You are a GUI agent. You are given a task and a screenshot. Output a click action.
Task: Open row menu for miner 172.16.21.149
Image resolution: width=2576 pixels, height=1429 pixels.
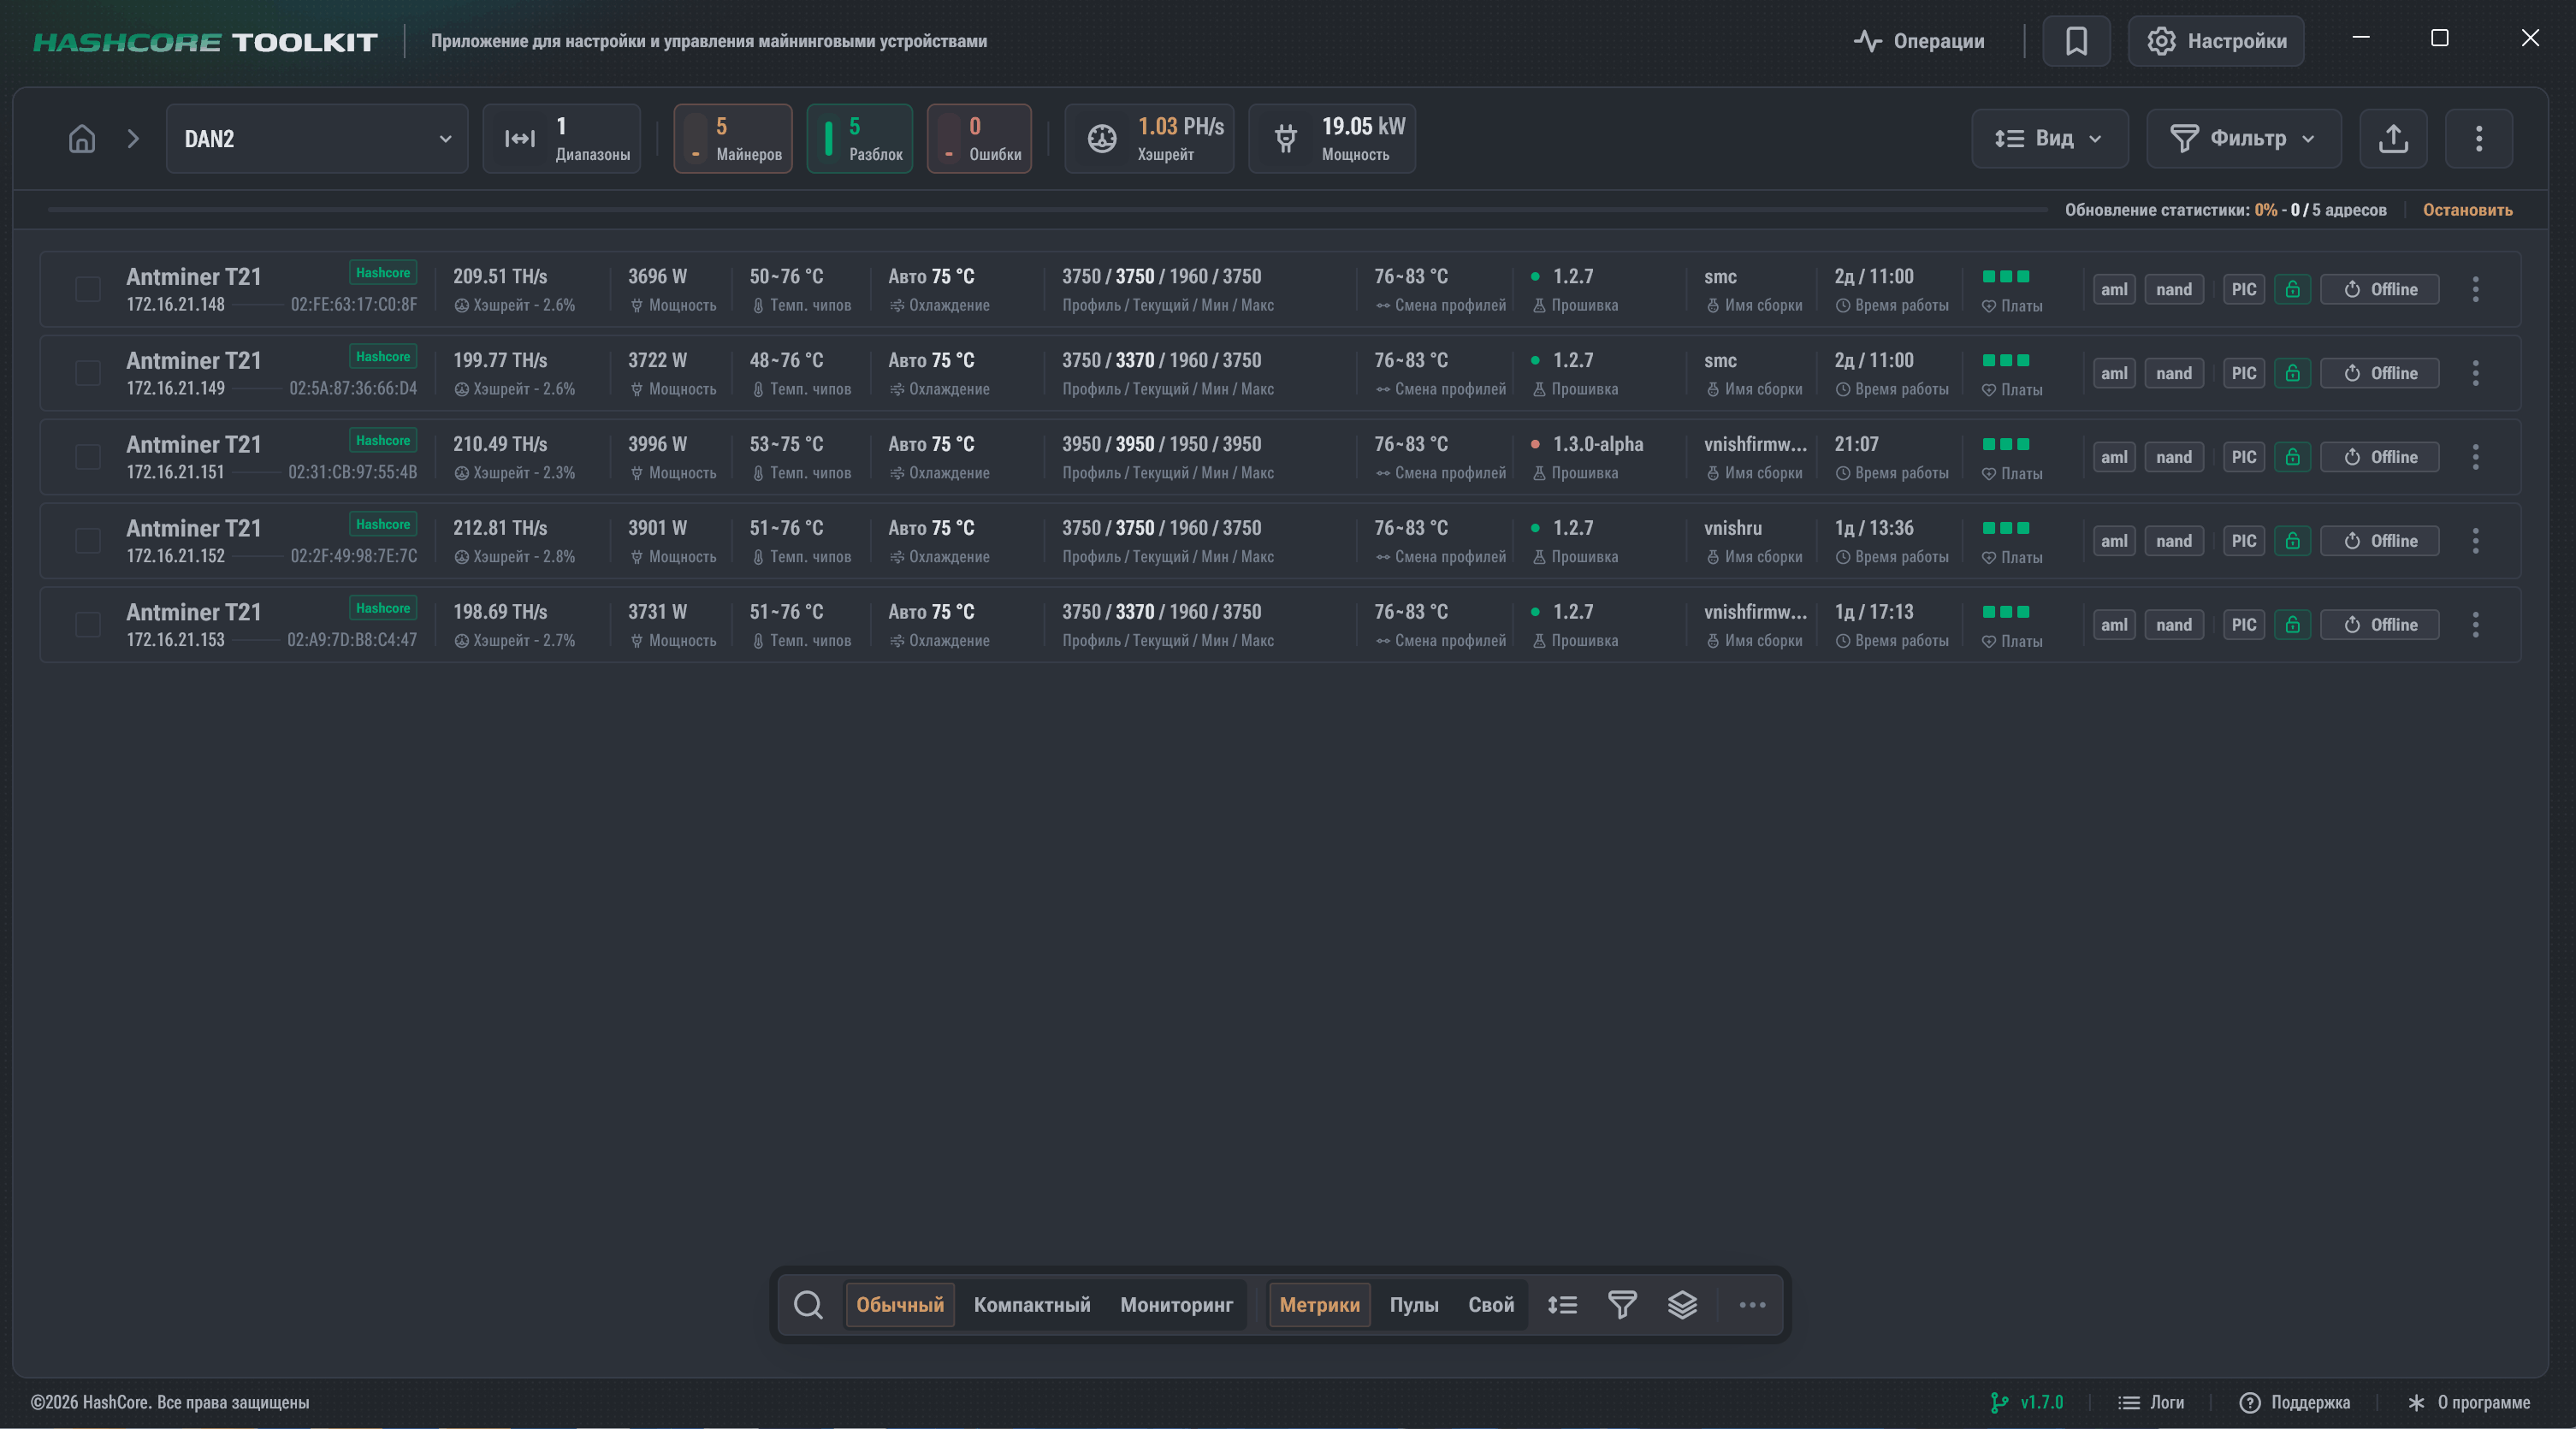[2475, 374]
